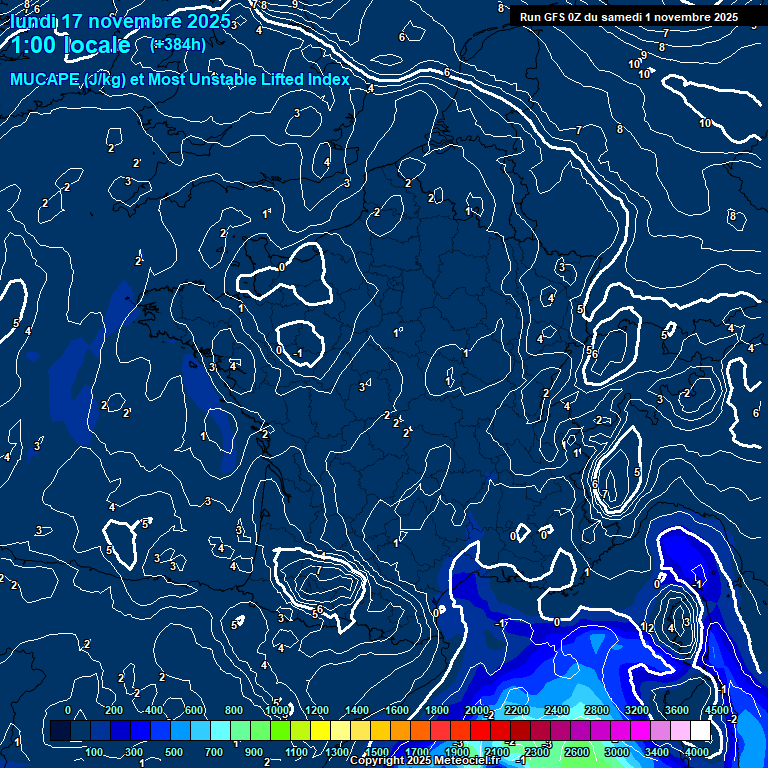Click the '100' legend value label
Image resolution: width=768 pixels, height=768 pixels.
pos(94,752)
